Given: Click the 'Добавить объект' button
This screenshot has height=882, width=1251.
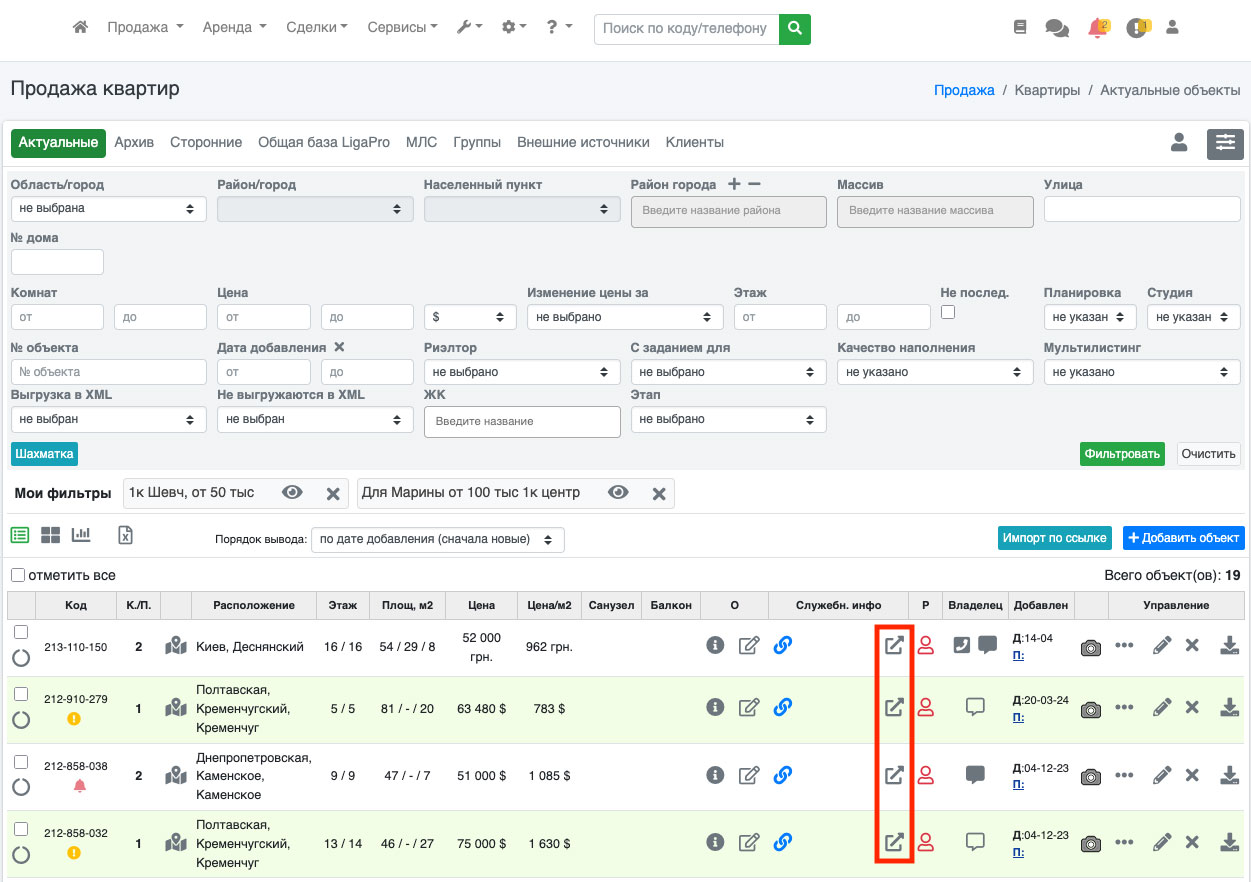Looking at the screenshot, I should coord(1183,538).
